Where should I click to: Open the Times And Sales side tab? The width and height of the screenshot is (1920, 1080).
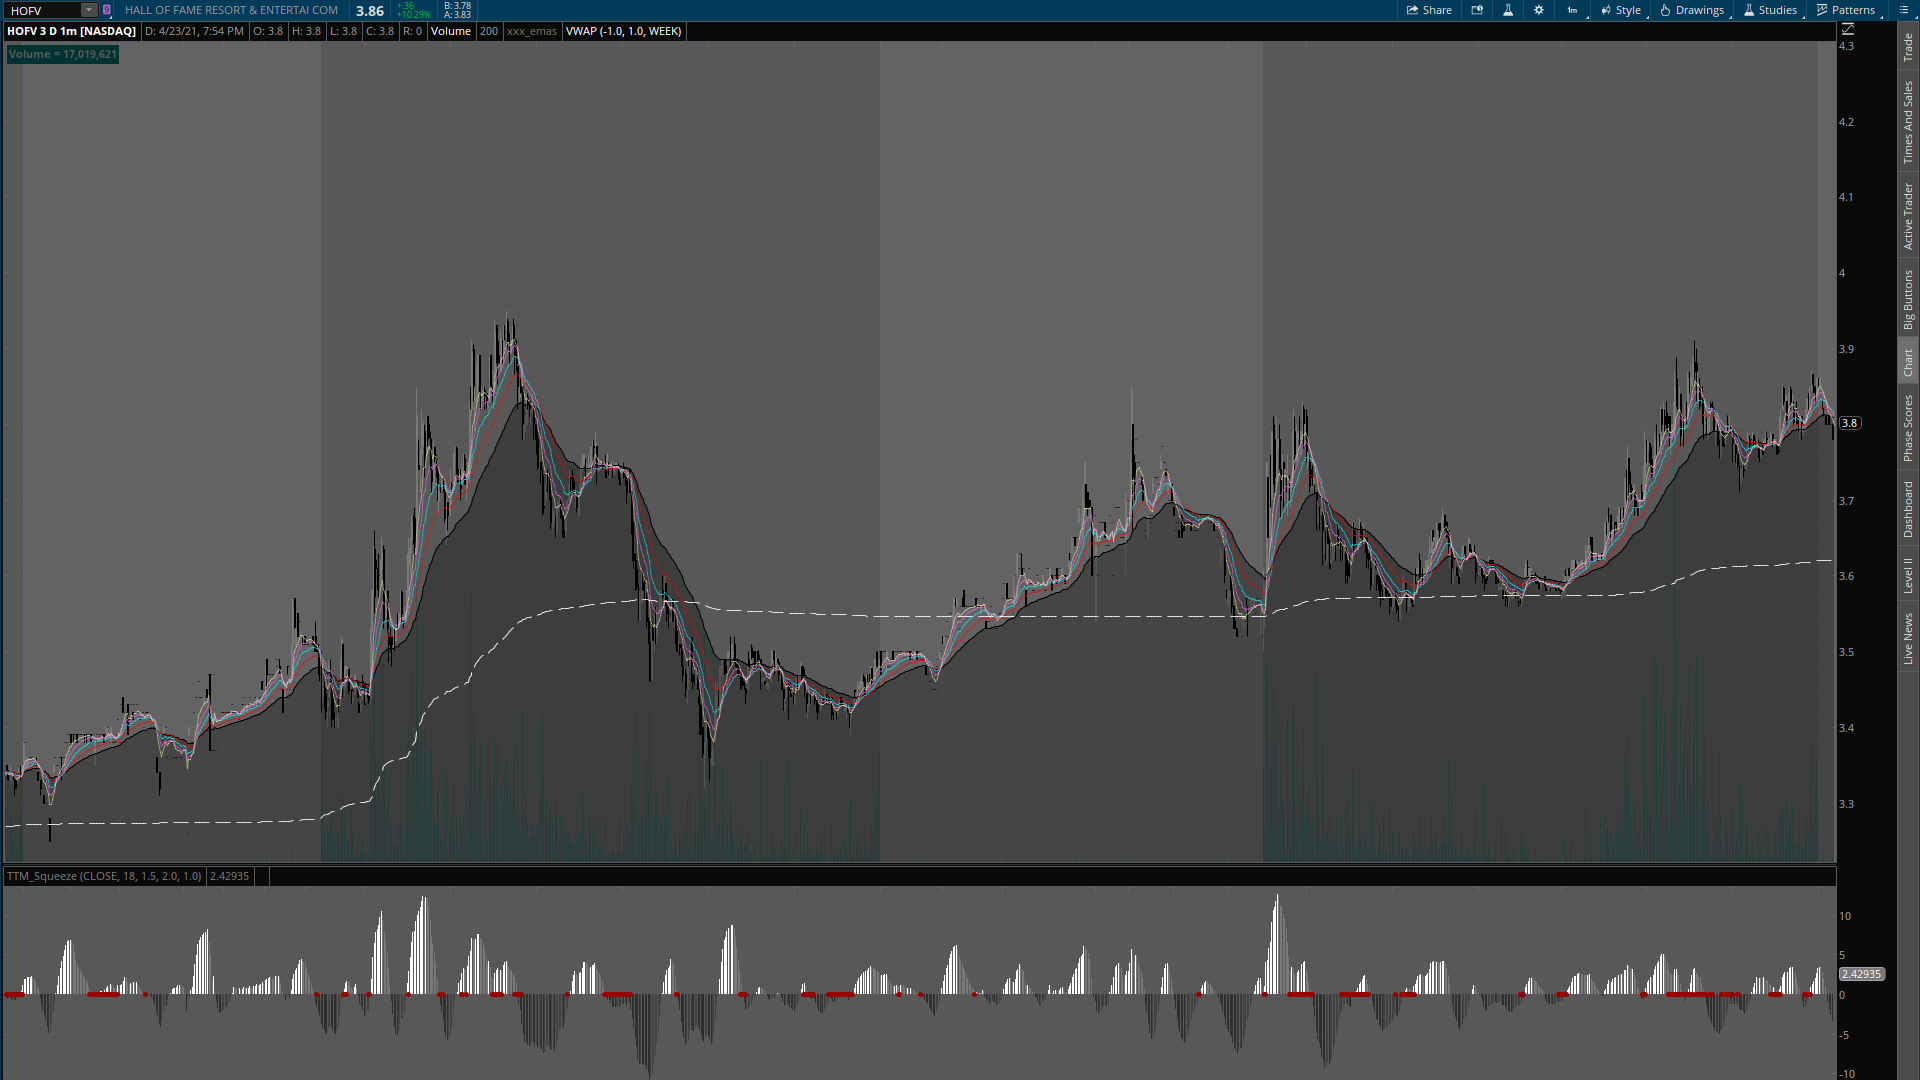(x=1908, y=122)
